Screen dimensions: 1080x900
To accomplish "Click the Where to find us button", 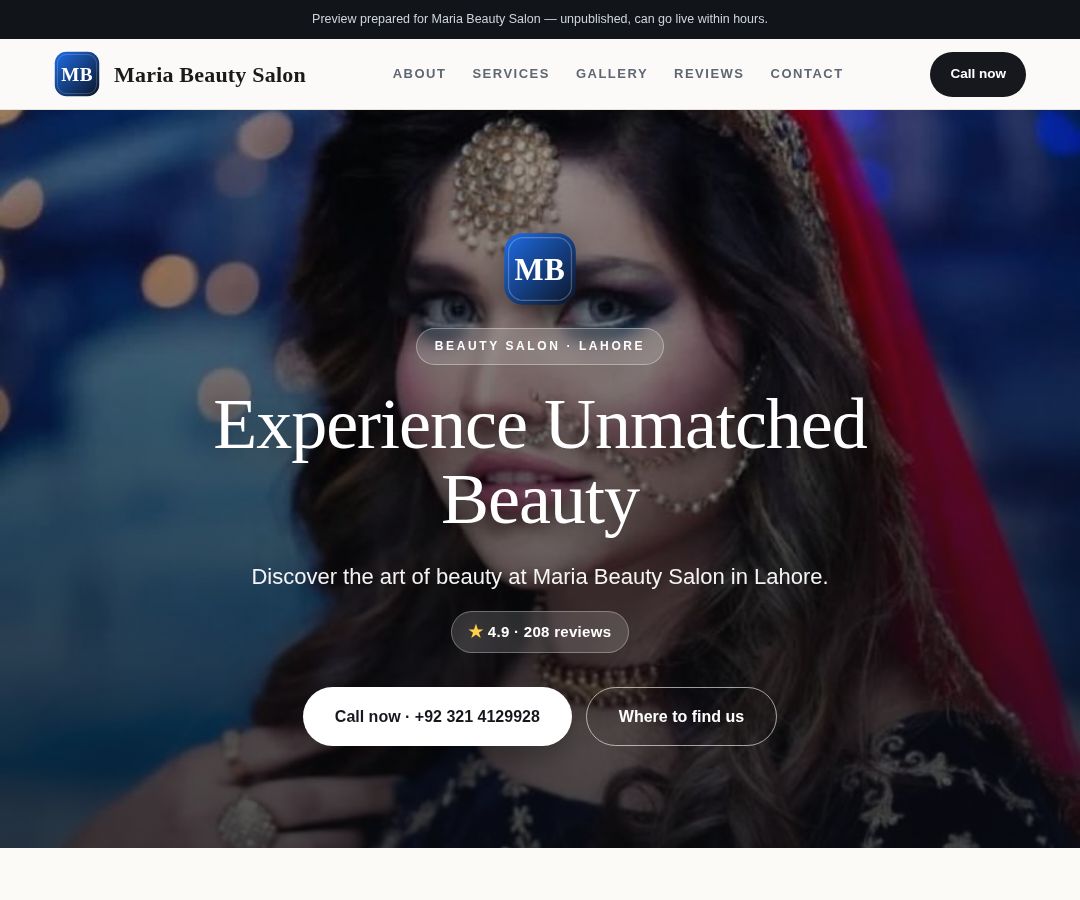I will [x=681, y=716].
